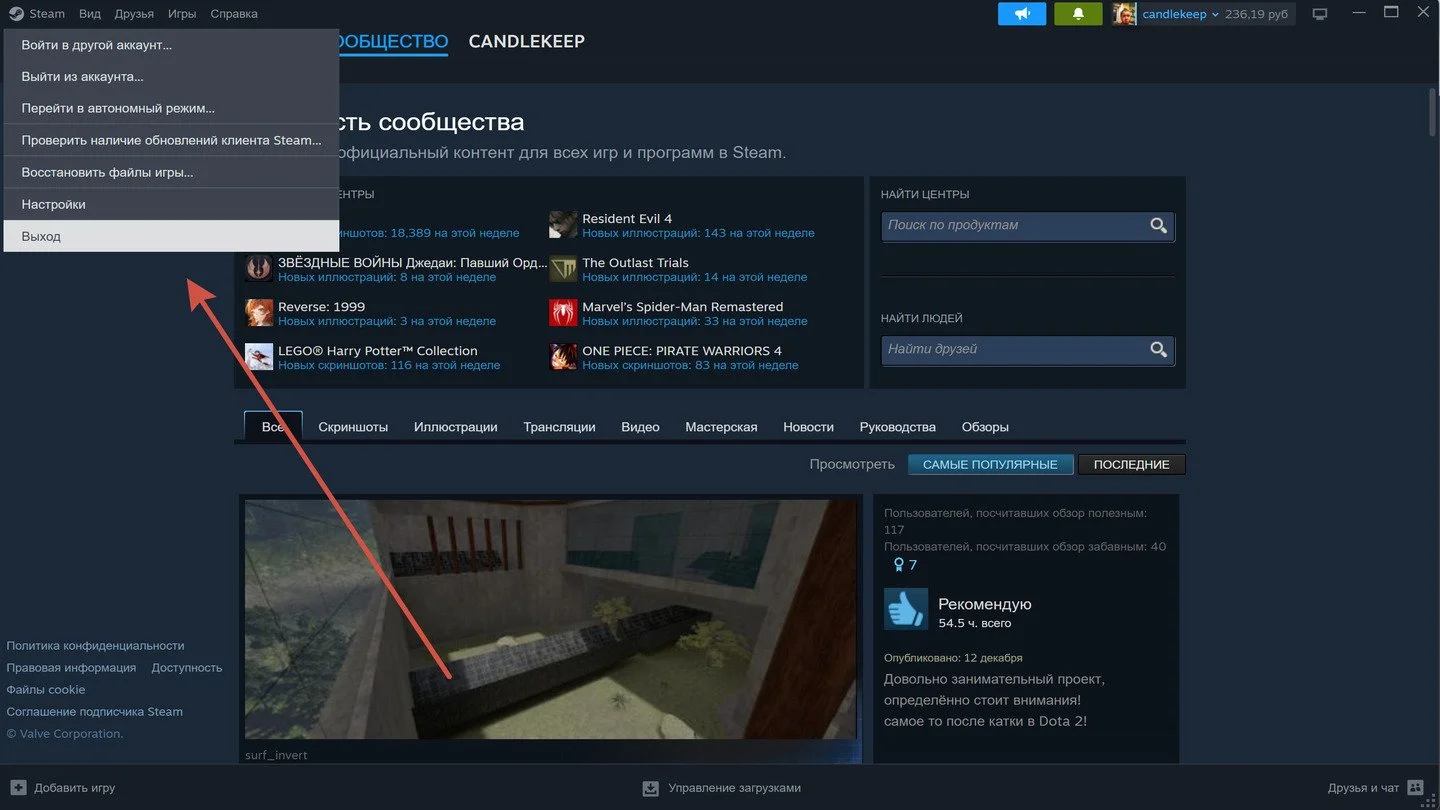The image size is (1440, 810).
Task: Open Новых скриншотов: 116 на этой неделе
Action: [389, 365]
